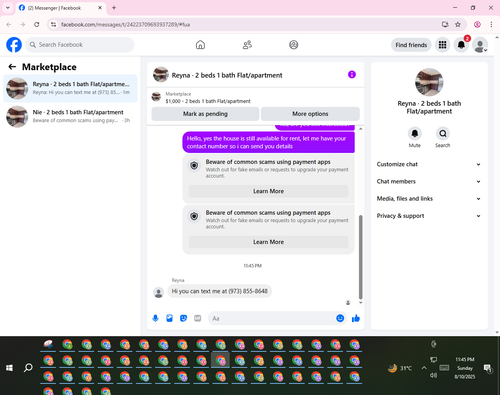Click Reyna's avatar beside her message
Image resolution: width=500 pixels, height=395 pixels.
(158, 293)
